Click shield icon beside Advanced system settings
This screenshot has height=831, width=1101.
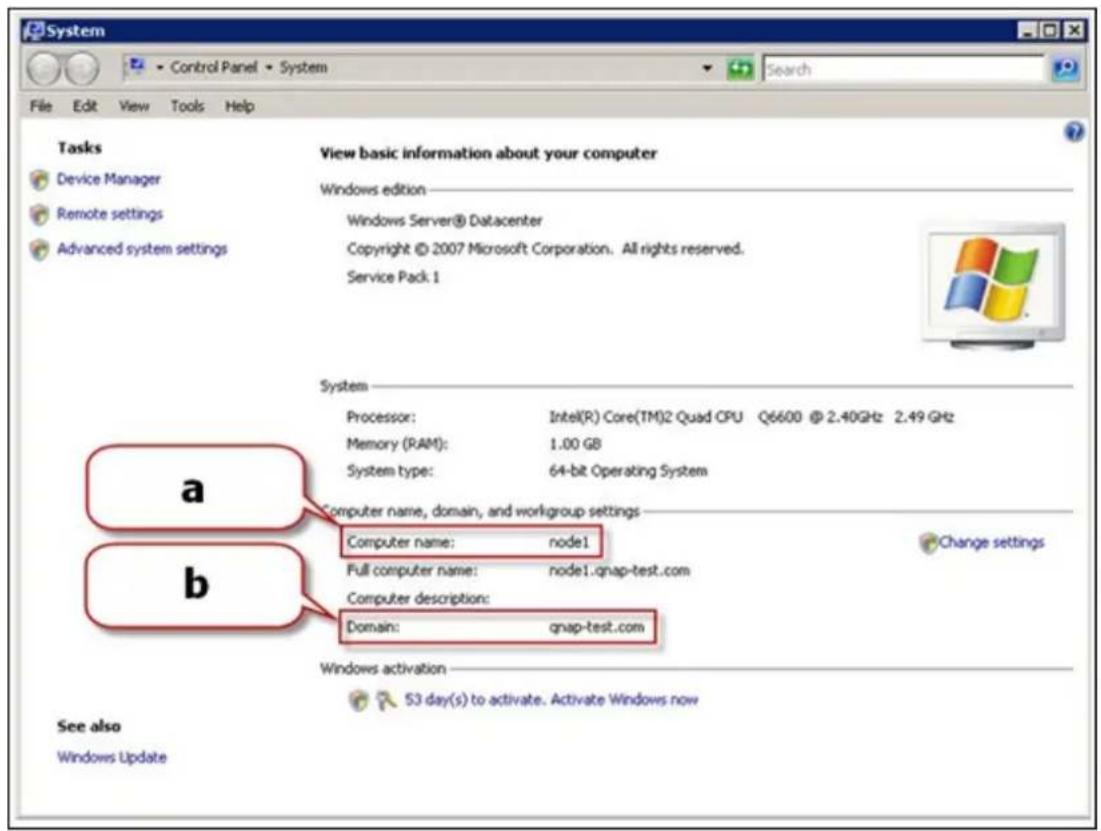click(39, 249)
